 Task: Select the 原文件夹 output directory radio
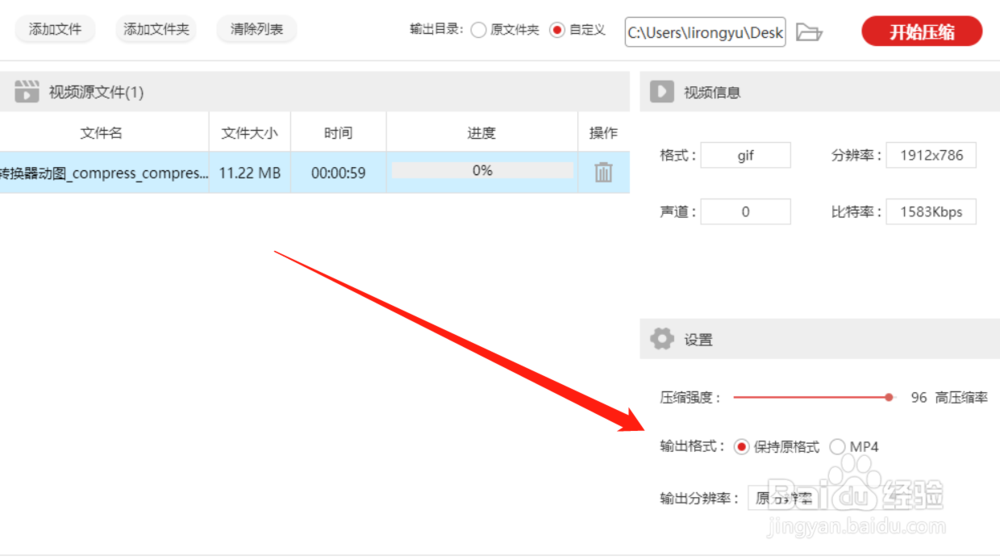pos(478,30)
